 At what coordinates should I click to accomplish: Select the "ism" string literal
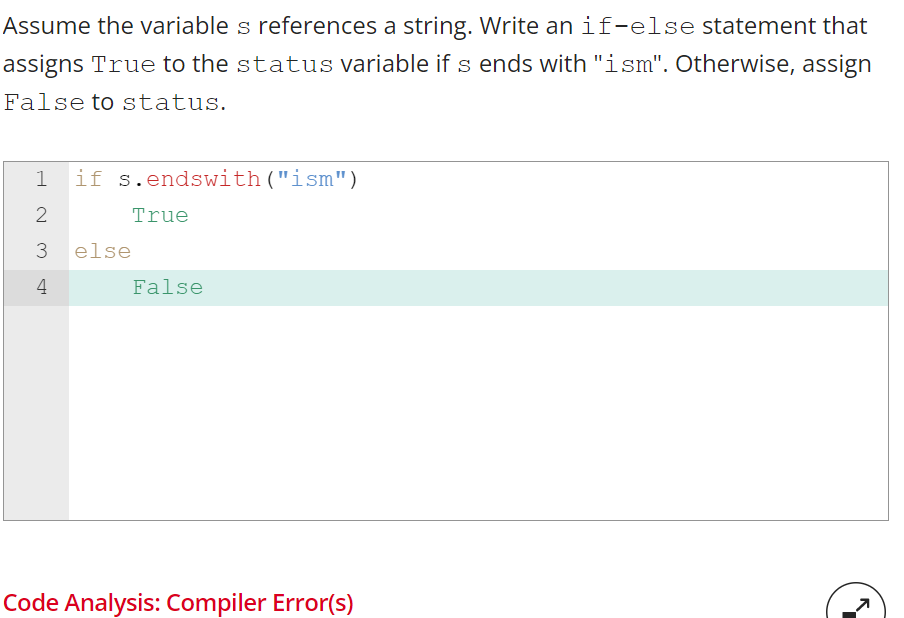tap(313, 179)
